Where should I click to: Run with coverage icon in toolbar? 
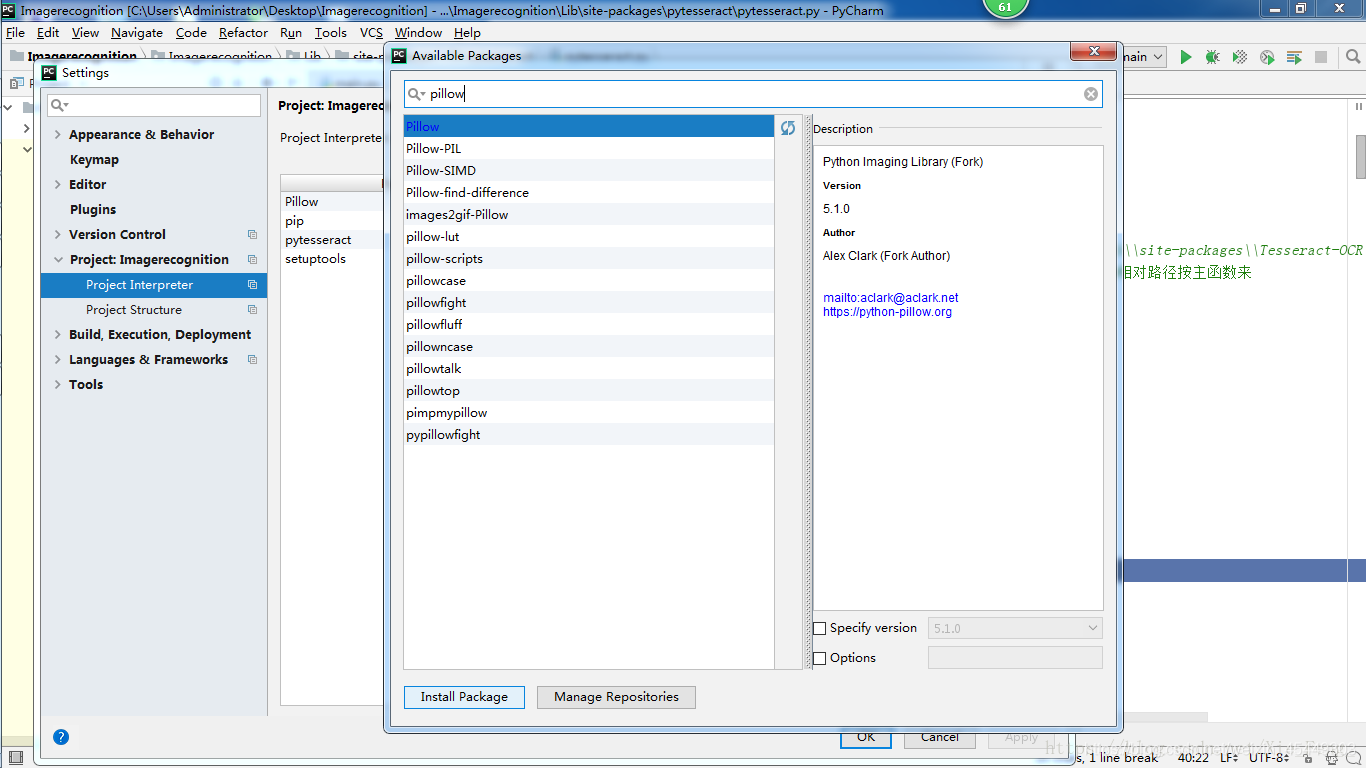(x=1240, y=57)
